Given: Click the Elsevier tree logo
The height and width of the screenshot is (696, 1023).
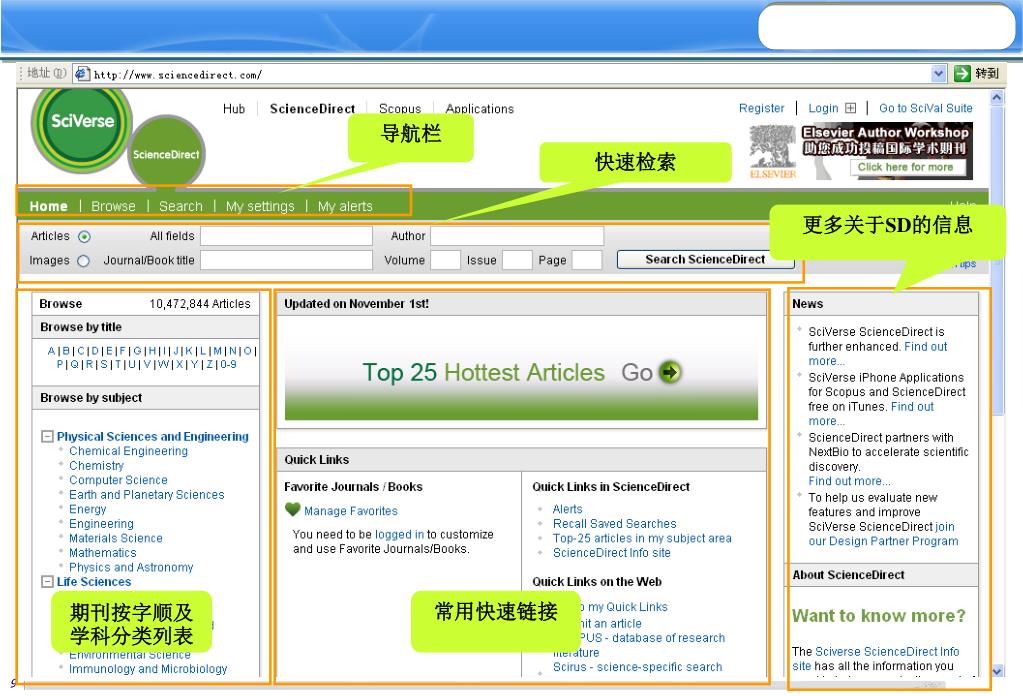Looking at the screenshot, I should 772,152.
